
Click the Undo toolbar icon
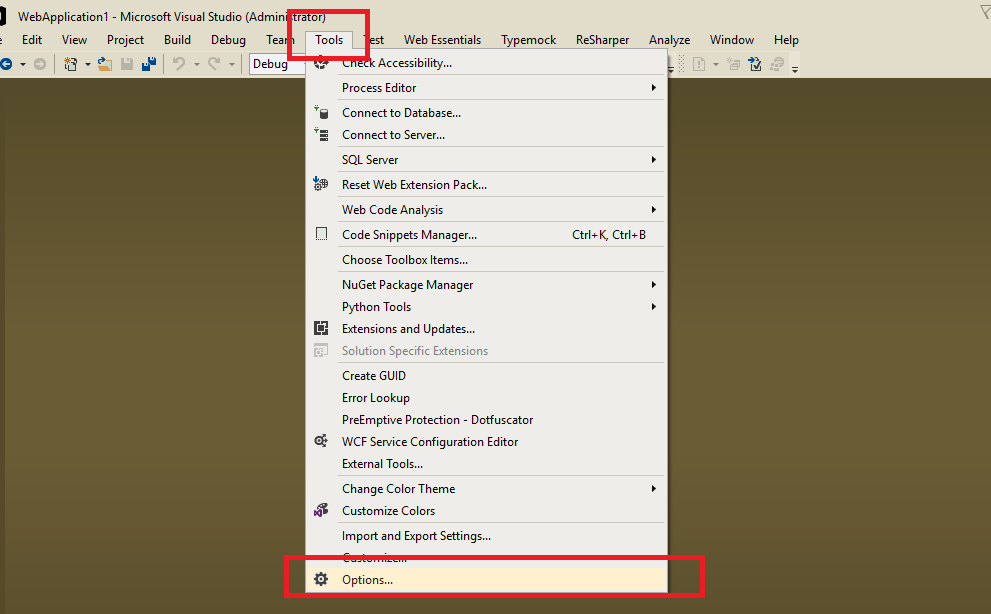click(x=181, y=64)
